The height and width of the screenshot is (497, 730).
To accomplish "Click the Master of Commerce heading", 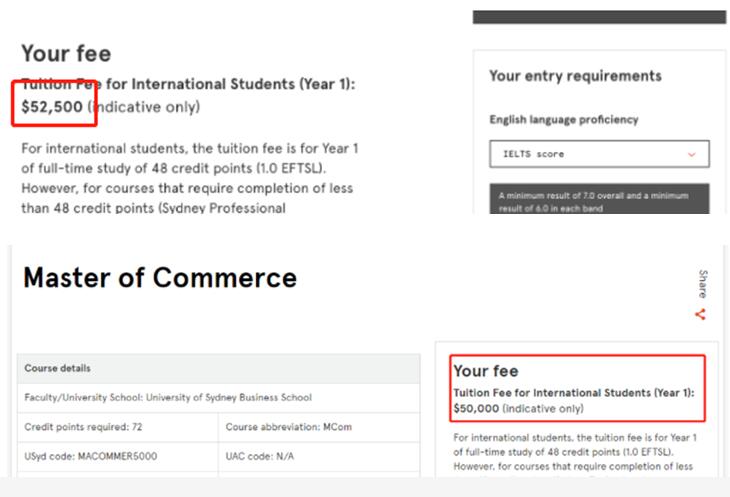I will [160, 277].
